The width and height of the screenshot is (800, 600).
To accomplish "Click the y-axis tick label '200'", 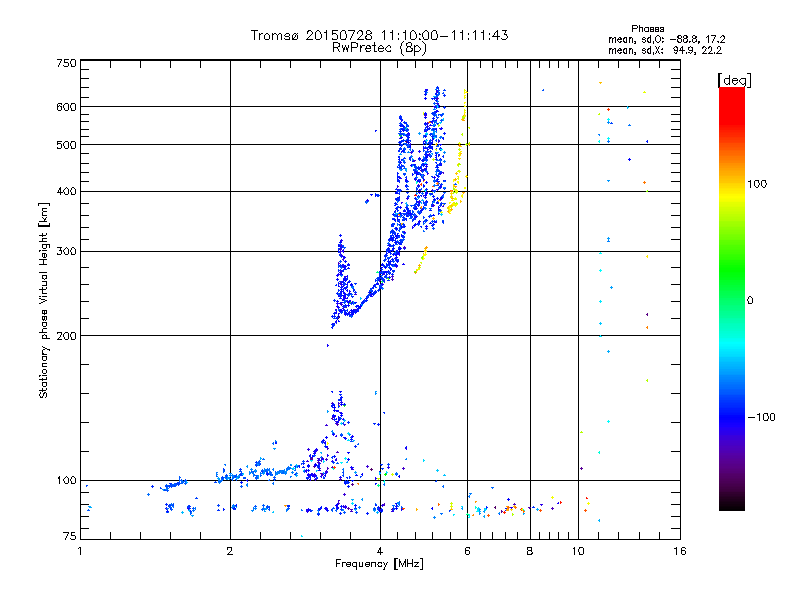I will (66, 336).
